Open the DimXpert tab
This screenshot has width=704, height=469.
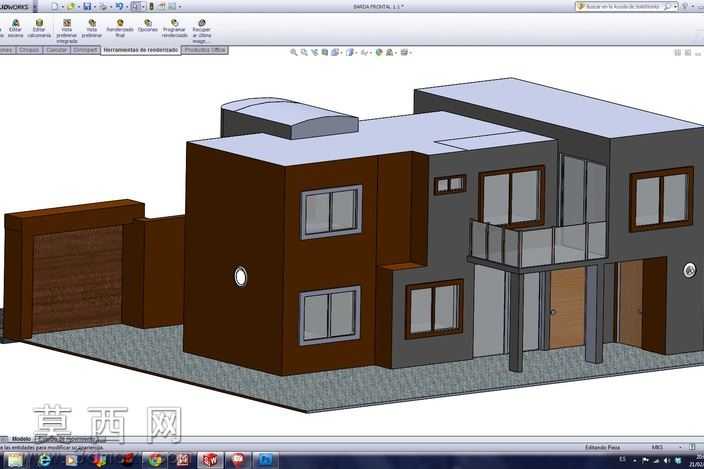coord(85,50)
